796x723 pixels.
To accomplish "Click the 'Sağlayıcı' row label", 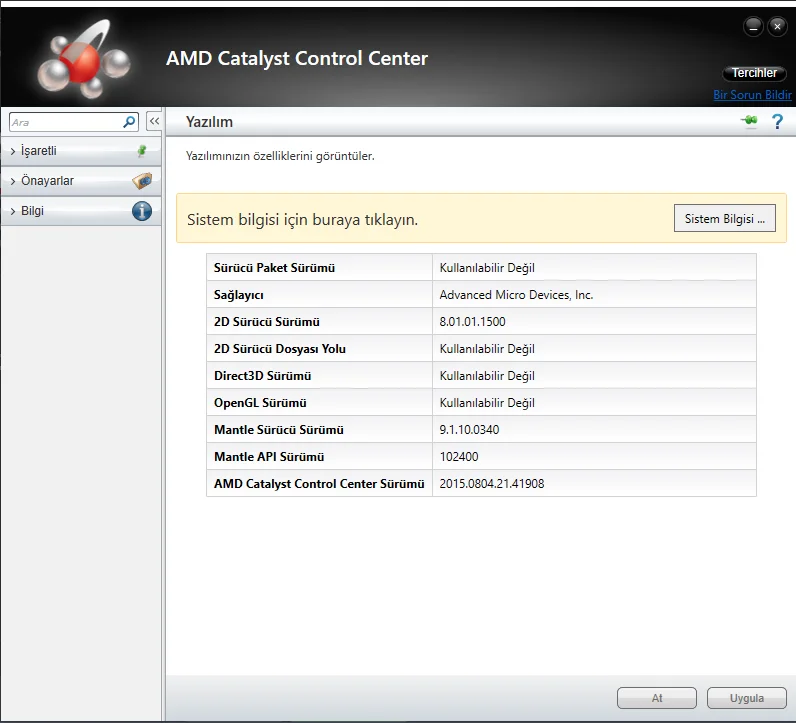I will [239, 295].
